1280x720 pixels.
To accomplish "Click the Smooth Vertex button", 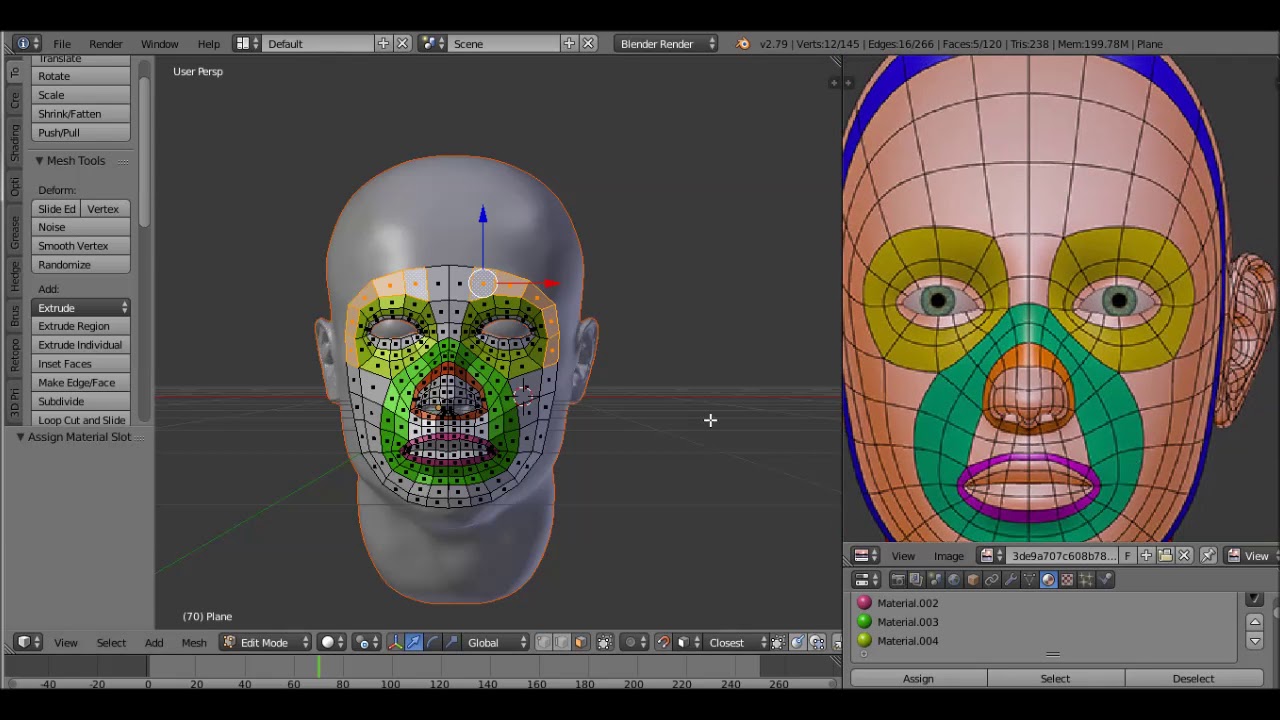I will [81, 246].
